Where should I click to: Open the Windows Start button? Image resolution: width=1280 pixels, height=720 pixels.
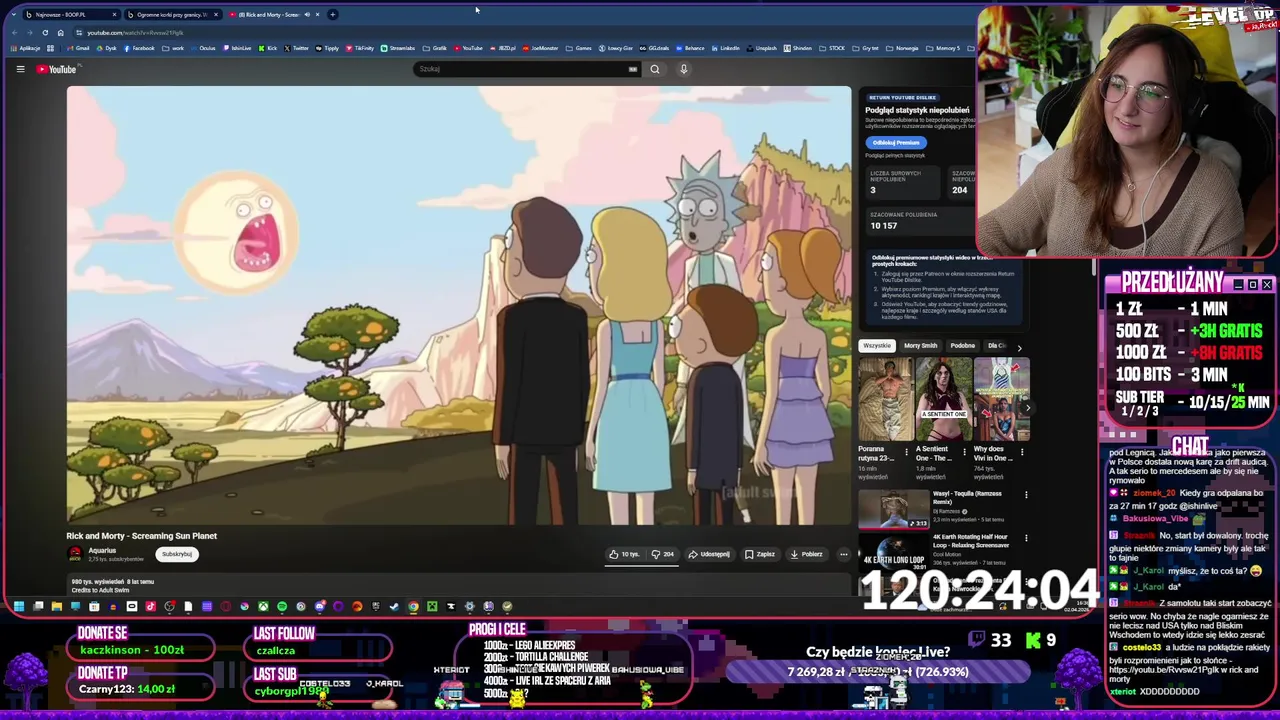pos(18,606)
